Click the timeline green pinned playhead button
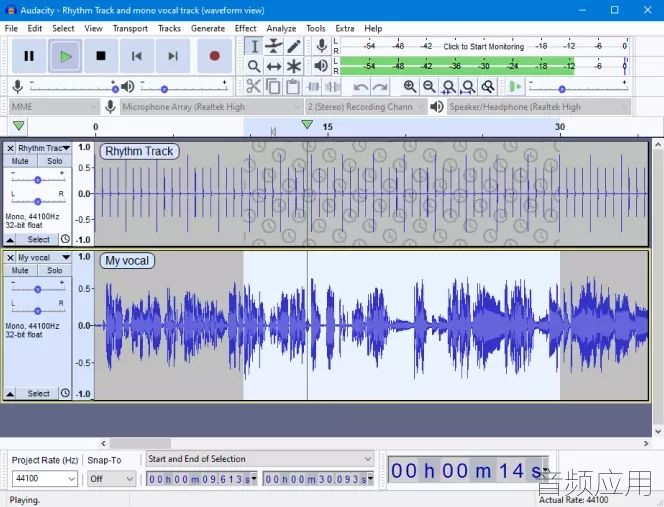This screenshot has width=664, height=507. tap(19, 126)
